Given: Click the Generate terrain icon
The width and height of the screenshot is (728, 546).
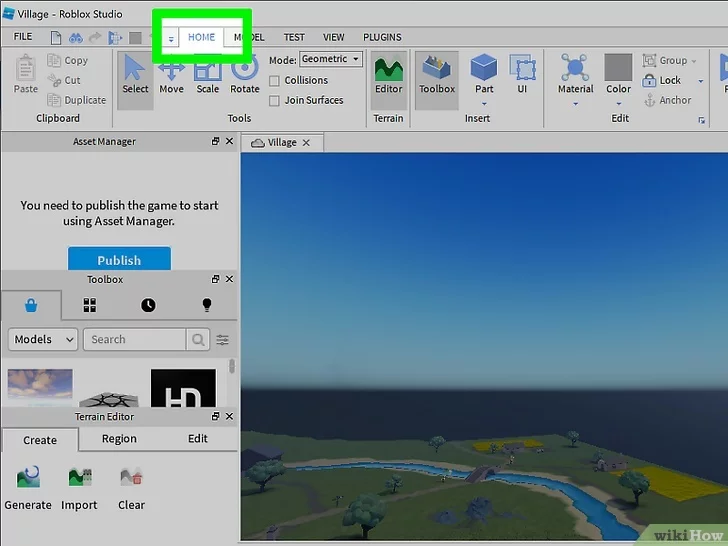Looking at the screenshot, I should click(x=28, y=486).
